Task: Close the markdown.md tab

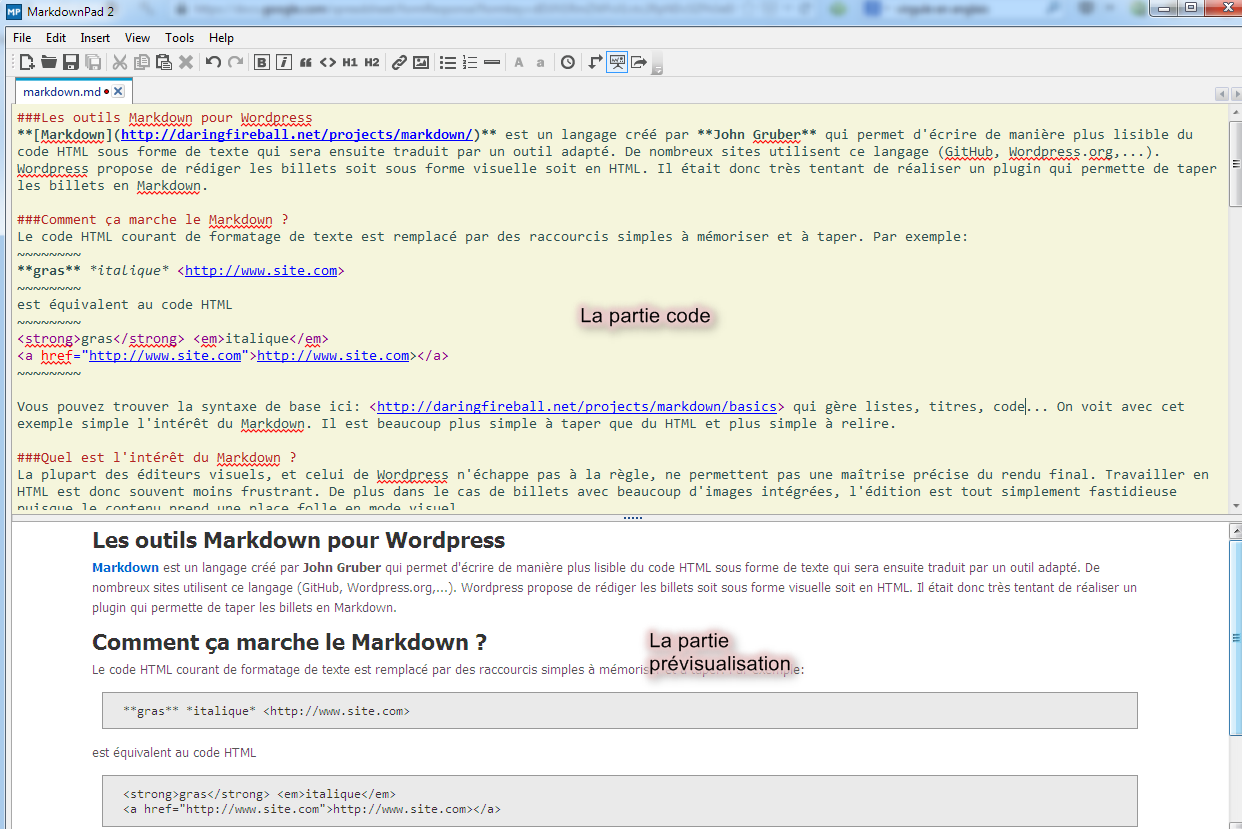Action: 118,91
